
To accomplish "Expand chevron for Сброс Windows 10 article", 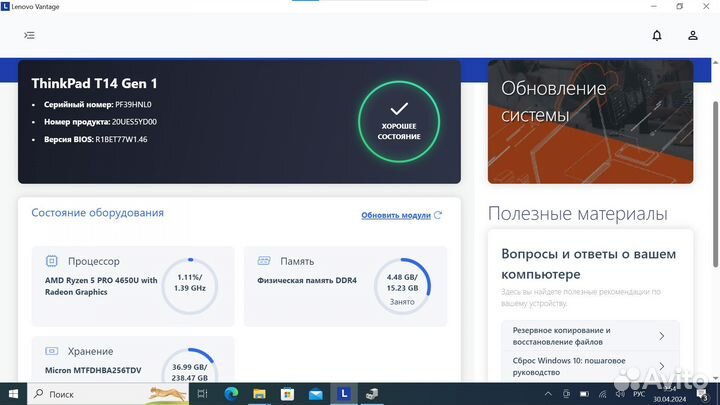I will (661, 366).
